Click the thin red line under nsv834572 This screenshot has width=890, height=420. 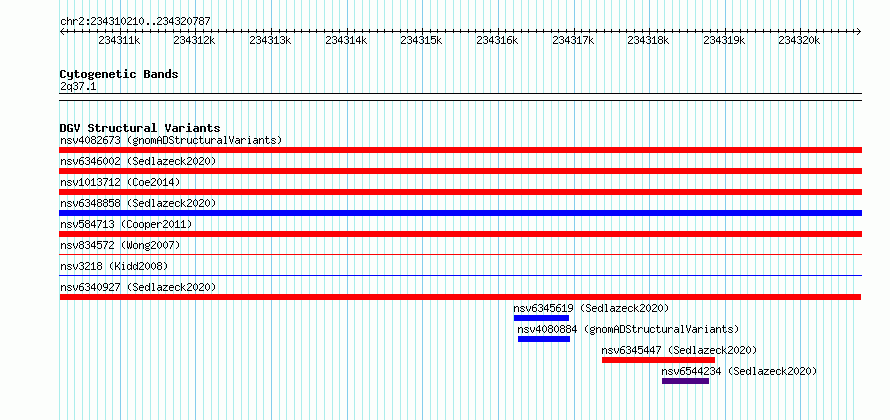[461, 255]
